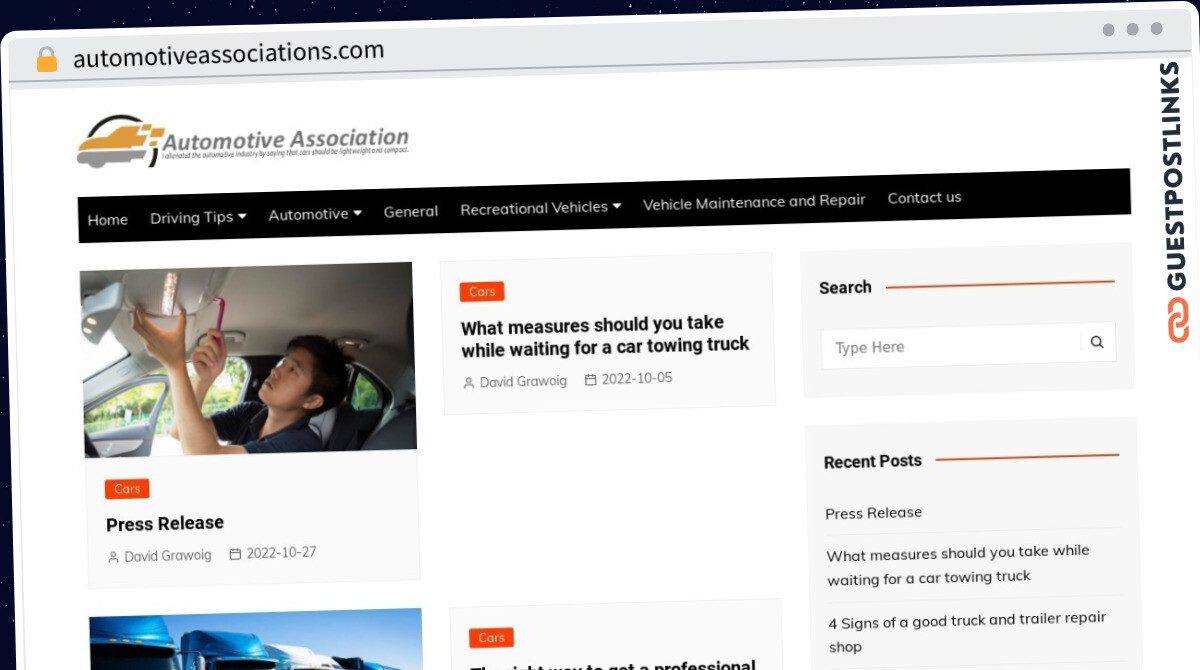Open the Recreational Vehicles menu label

[x=534, y=208]
